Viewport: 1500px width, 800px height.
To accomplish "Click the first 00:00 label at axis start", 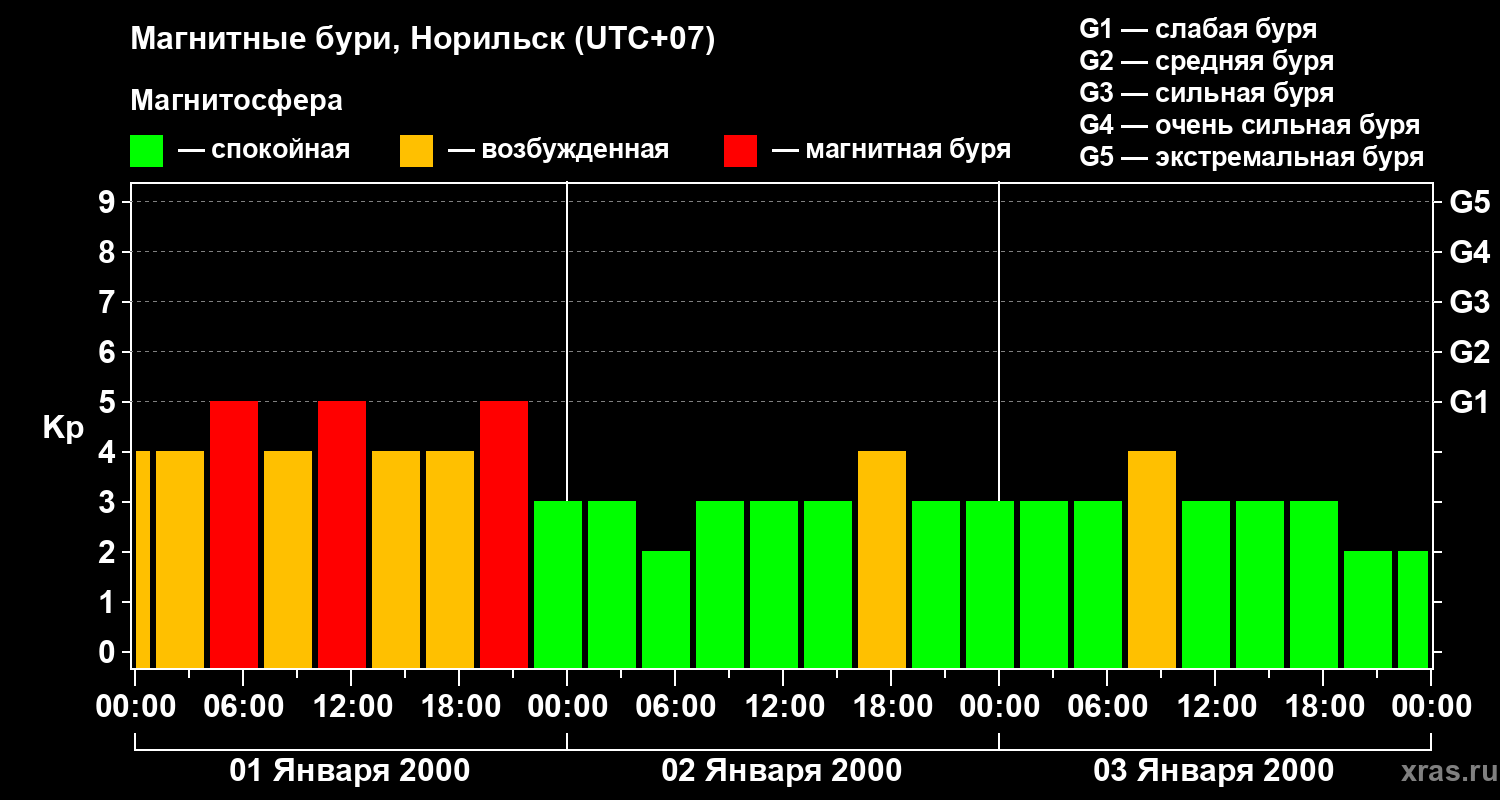I will 135,707.
